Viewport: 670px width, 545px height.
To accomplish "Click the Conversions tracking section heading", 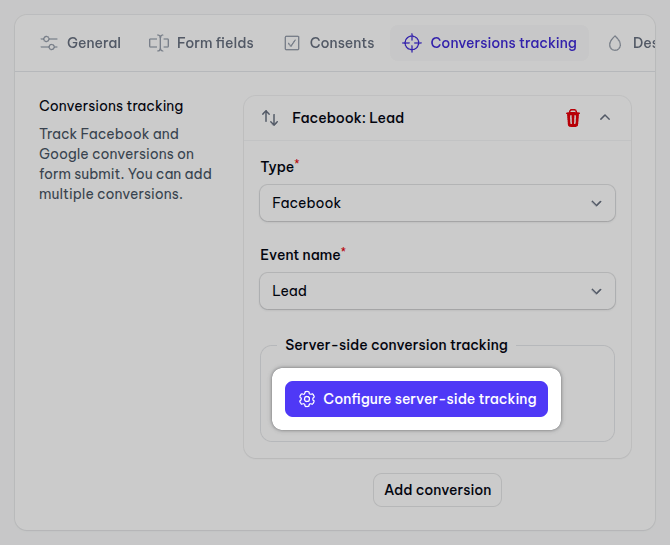I will point(111,106).
